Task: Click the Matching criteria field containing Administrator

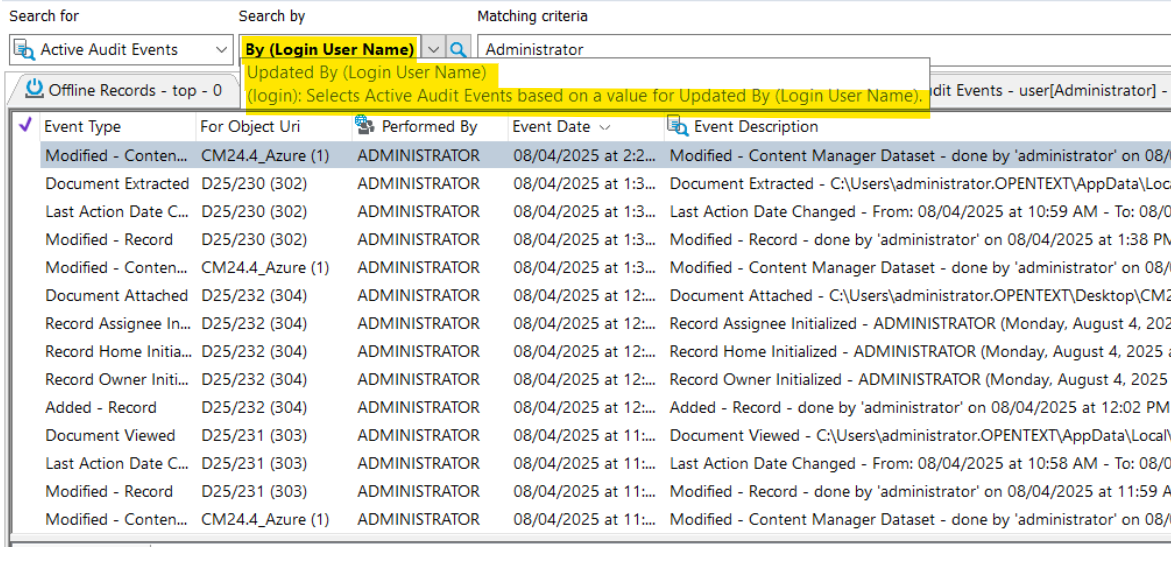Action: coord(826,50)
